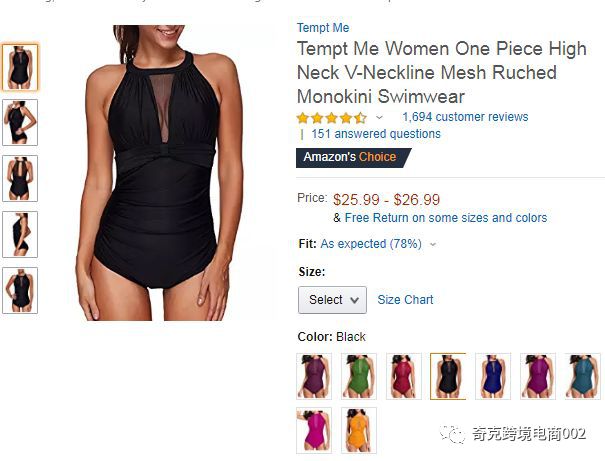Click Free Return on some sizes link
Viewport: 605px width, 461px height.
pyautogui.click(x=446, y=218)
